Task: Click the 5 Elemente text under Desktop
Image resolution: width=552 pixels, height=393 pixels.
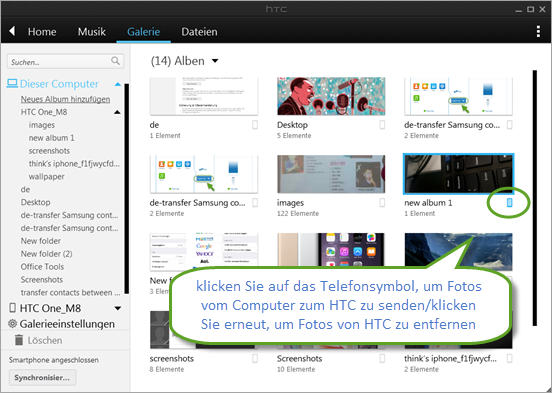Action: click(x=294, y=136)
